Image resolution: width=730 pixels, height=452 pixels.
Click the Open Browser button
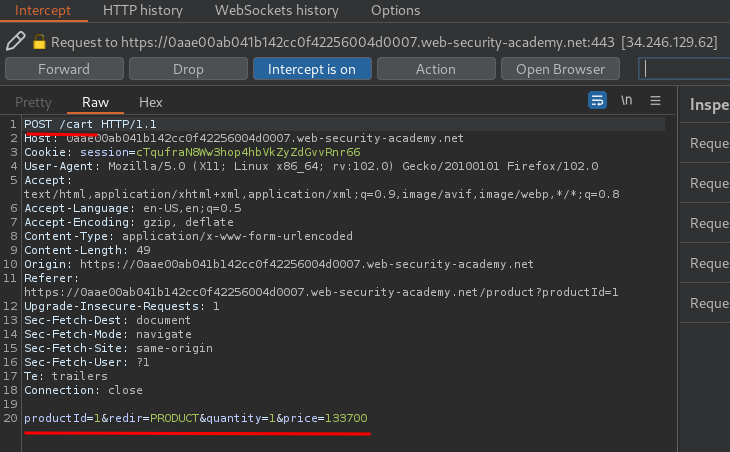pos(560,69)
